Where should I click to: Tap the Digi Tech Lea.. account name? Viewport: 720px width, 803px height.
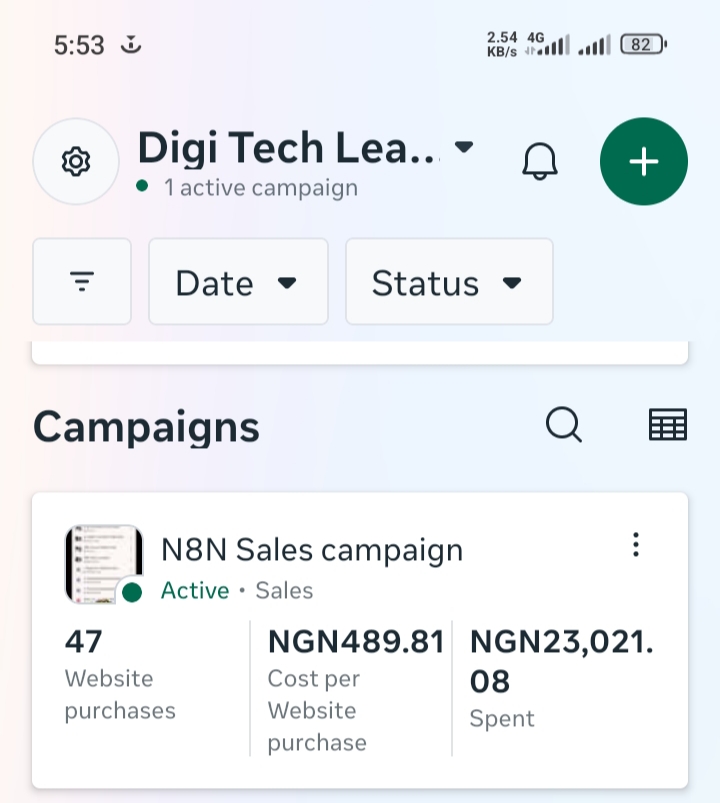[x=288, y=148]
